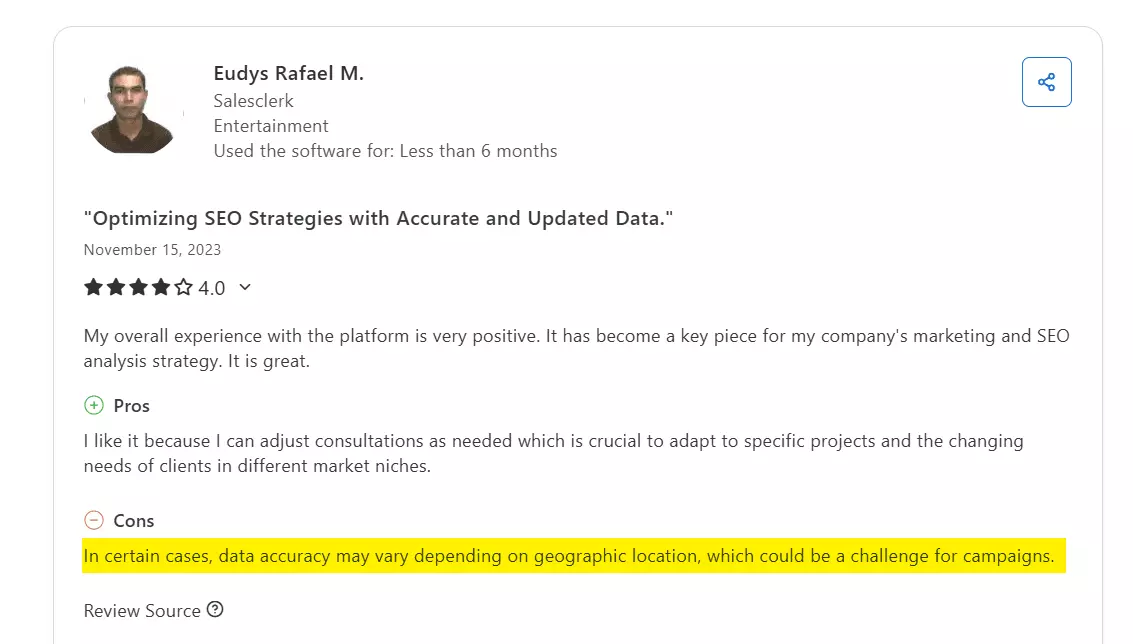Viewport: 1133px width, 644px height.
Task: Expand the 4.0 rating breakdown chevron
Action: tap(245, 288)
